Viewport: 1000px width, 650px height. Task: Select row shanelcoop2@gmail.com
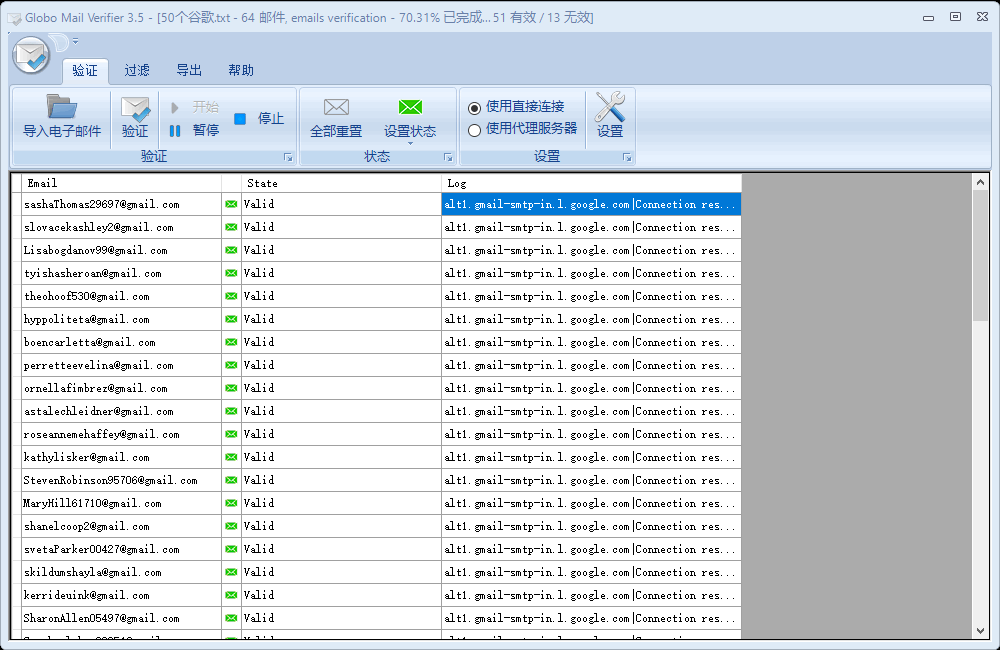coord(376,526)
